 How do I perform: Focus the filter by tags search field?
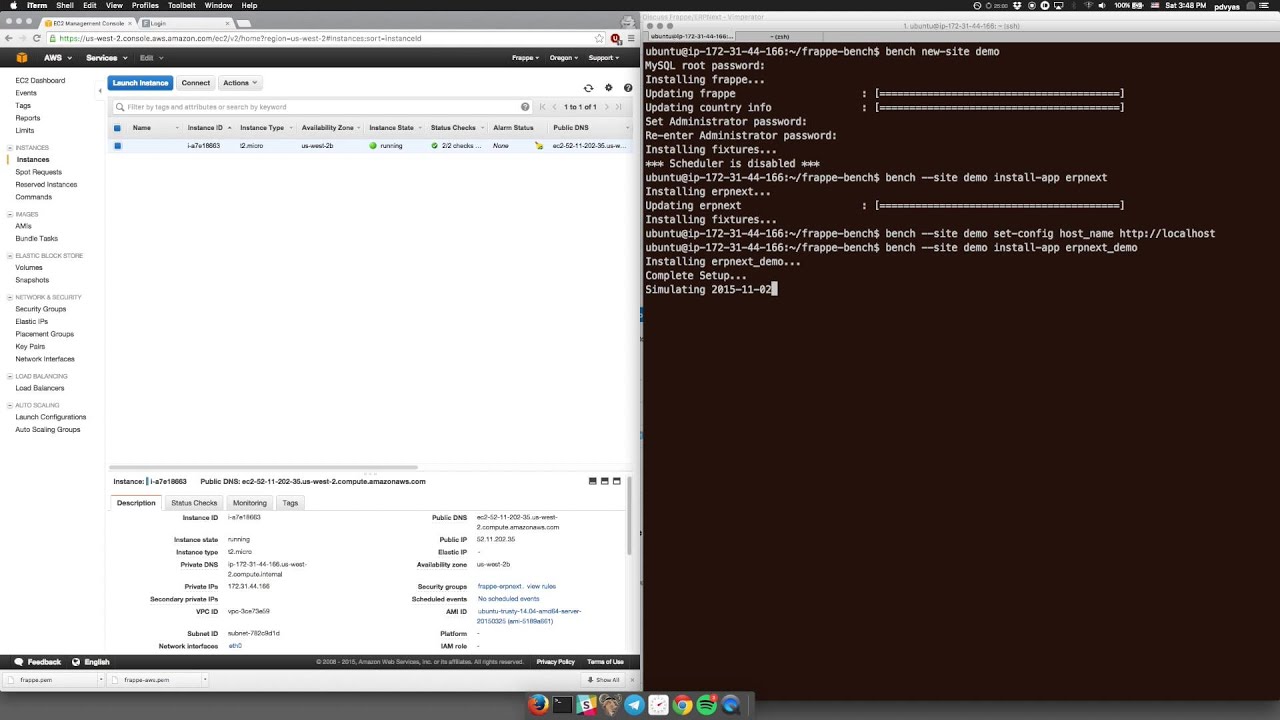322,107
